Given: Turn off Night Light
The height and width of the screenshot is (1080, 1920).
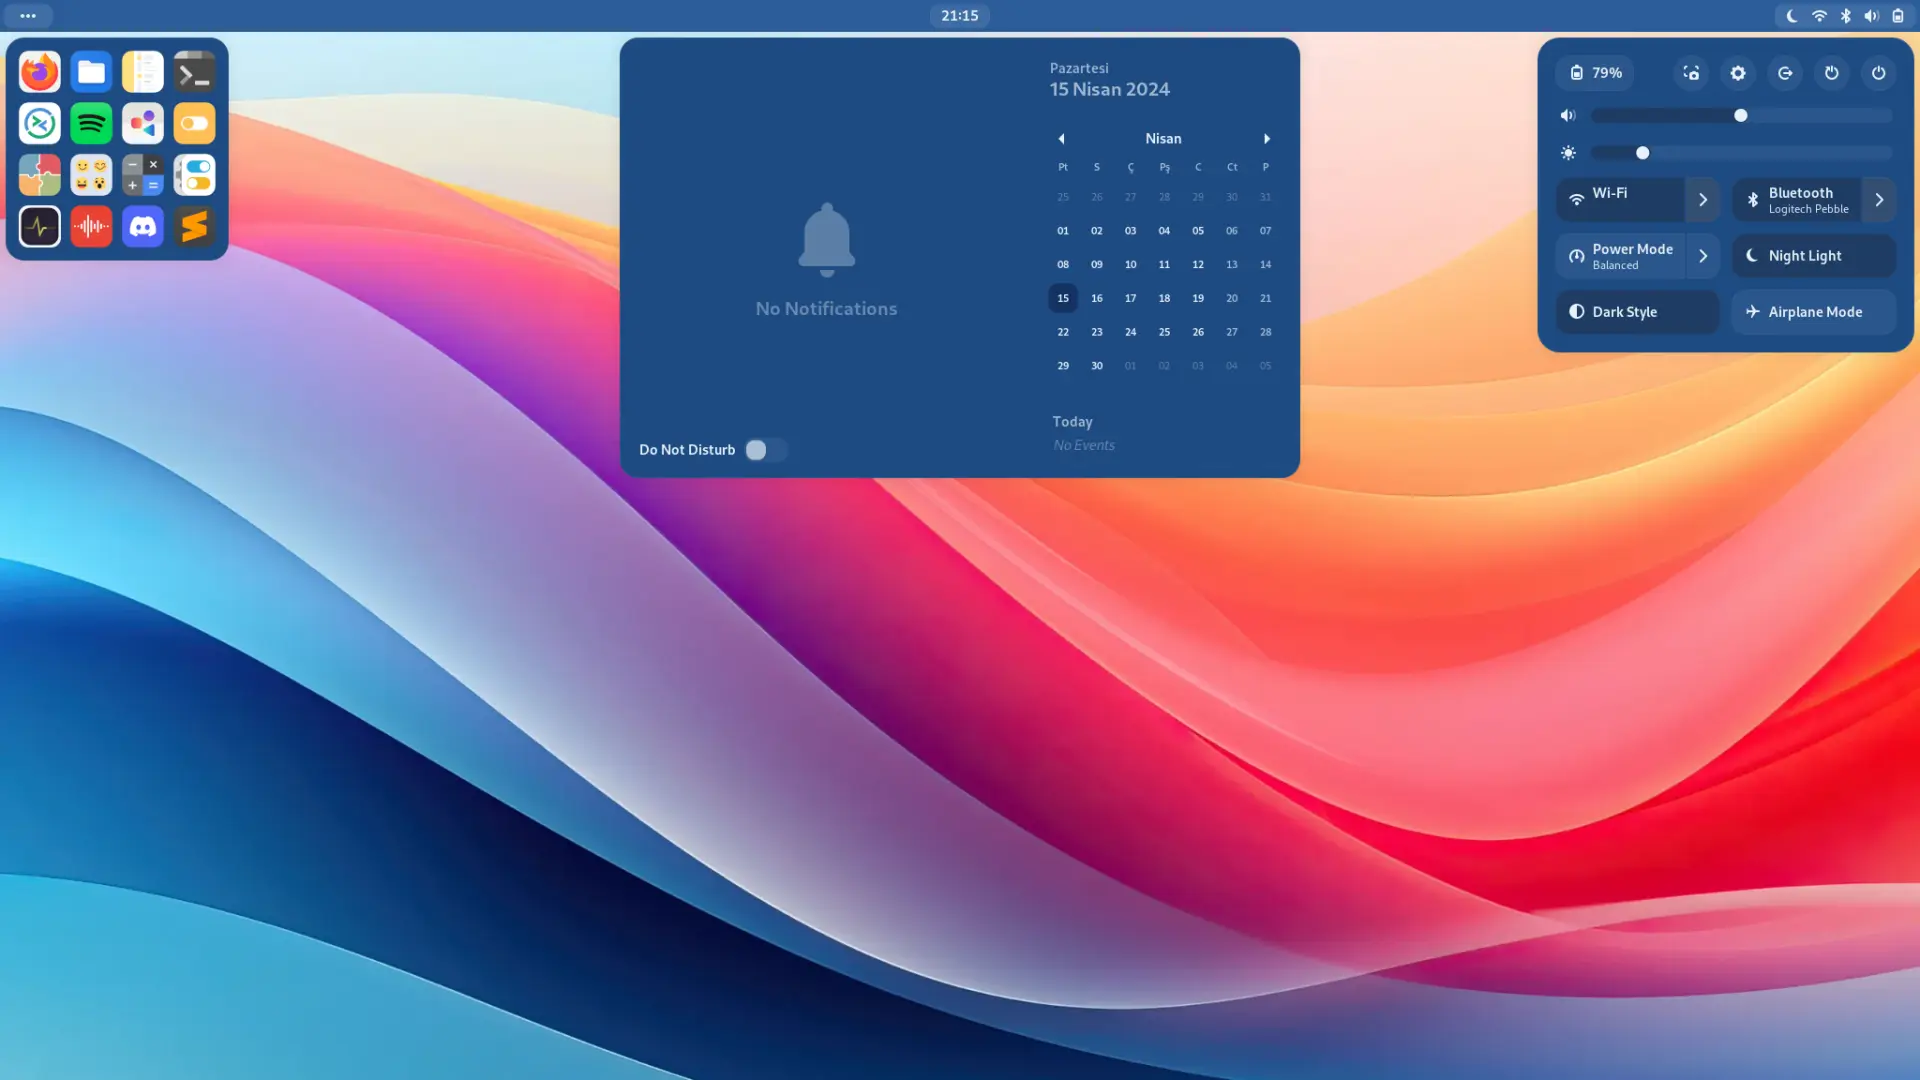Looking at the screenshot, I should pyautogui.click(x=1814, y=256).
